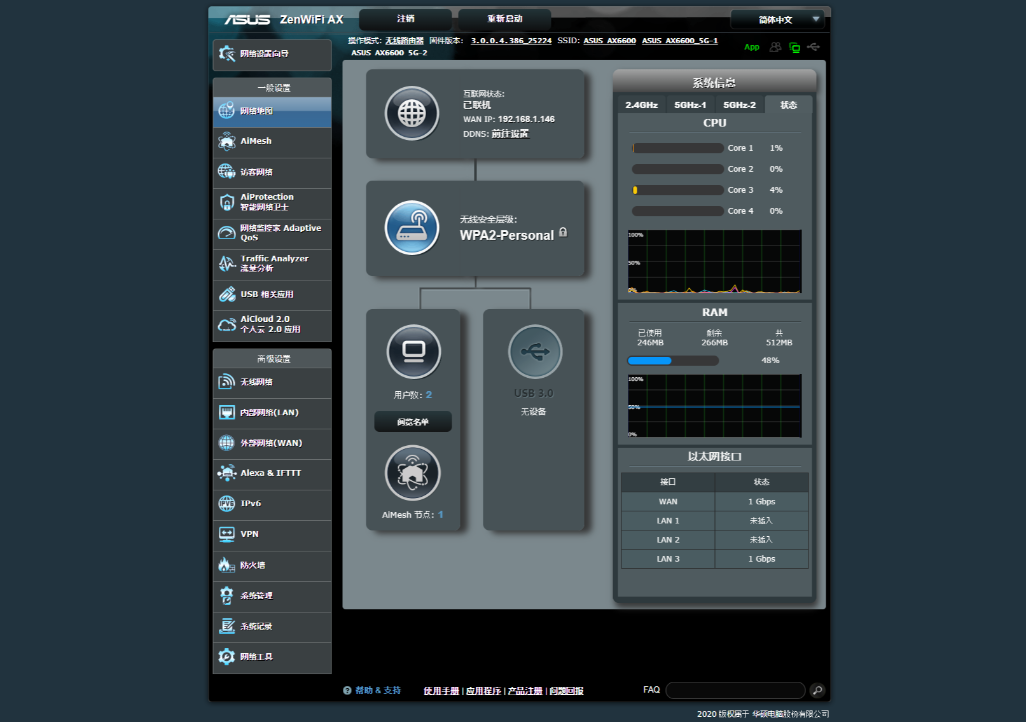Click the AiMesh node count 1

pos(440,514)
